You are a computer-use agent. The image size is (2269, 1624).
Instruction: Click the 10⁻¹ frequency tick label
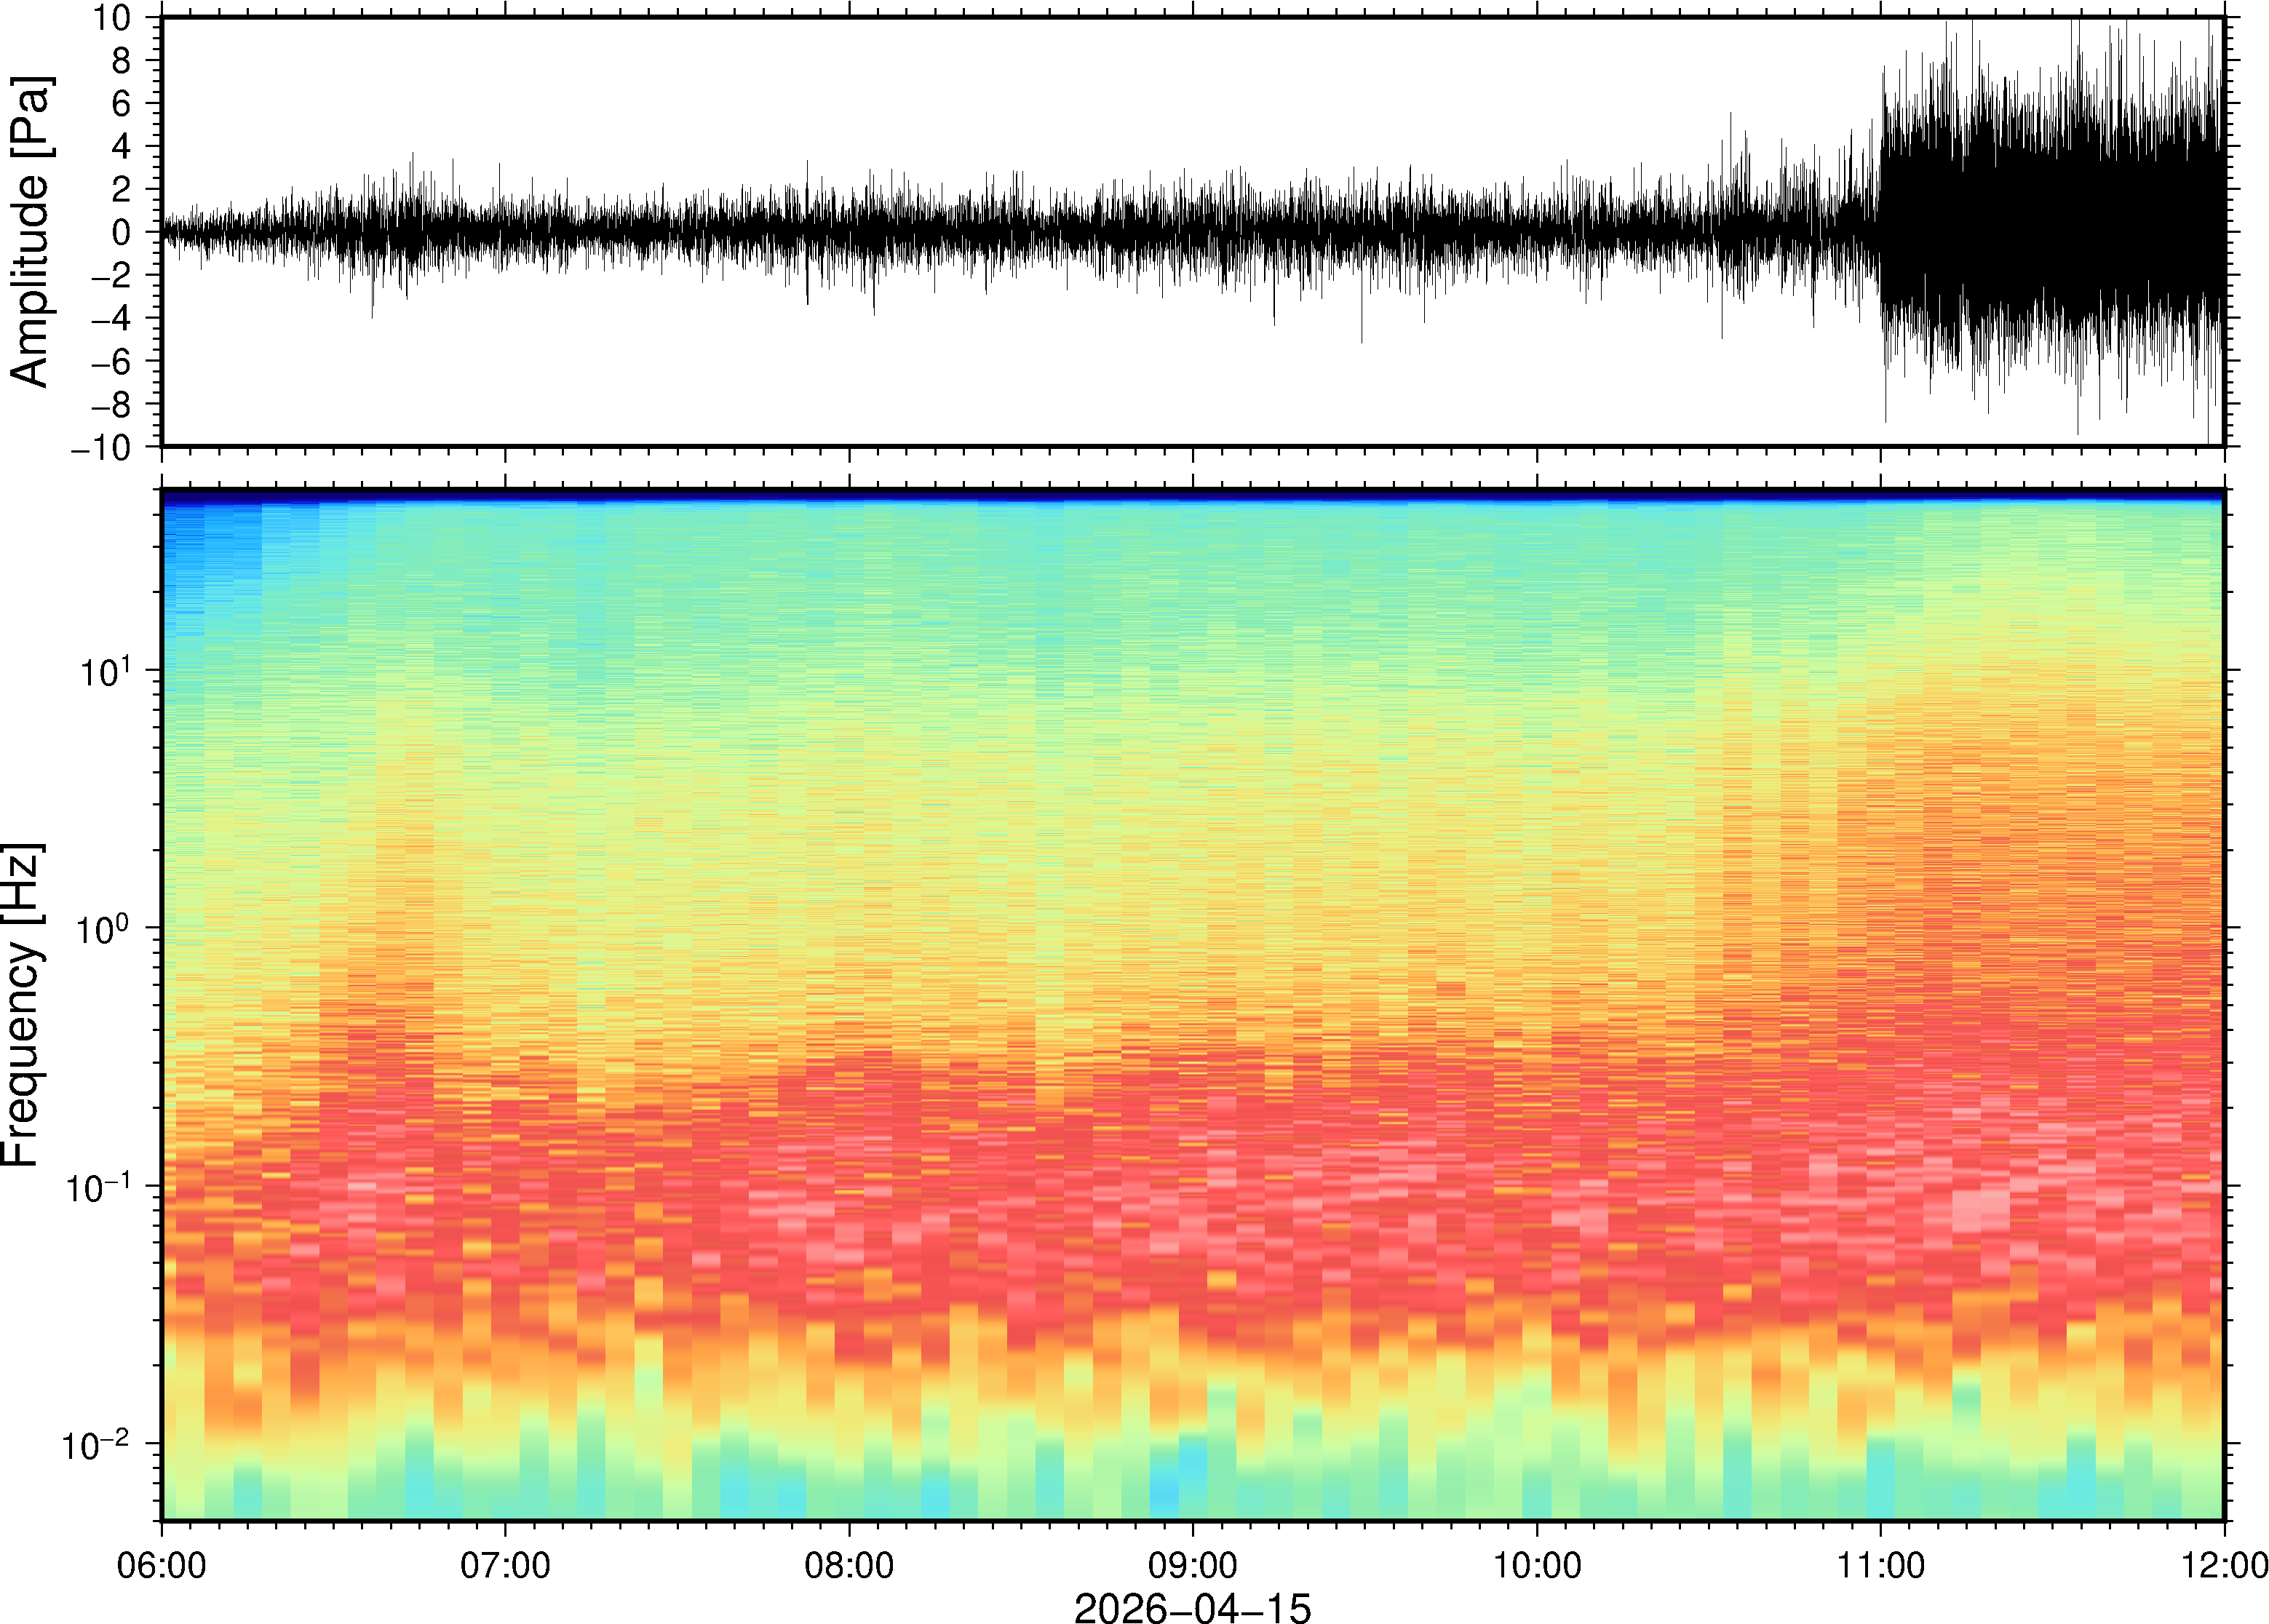97,1188
